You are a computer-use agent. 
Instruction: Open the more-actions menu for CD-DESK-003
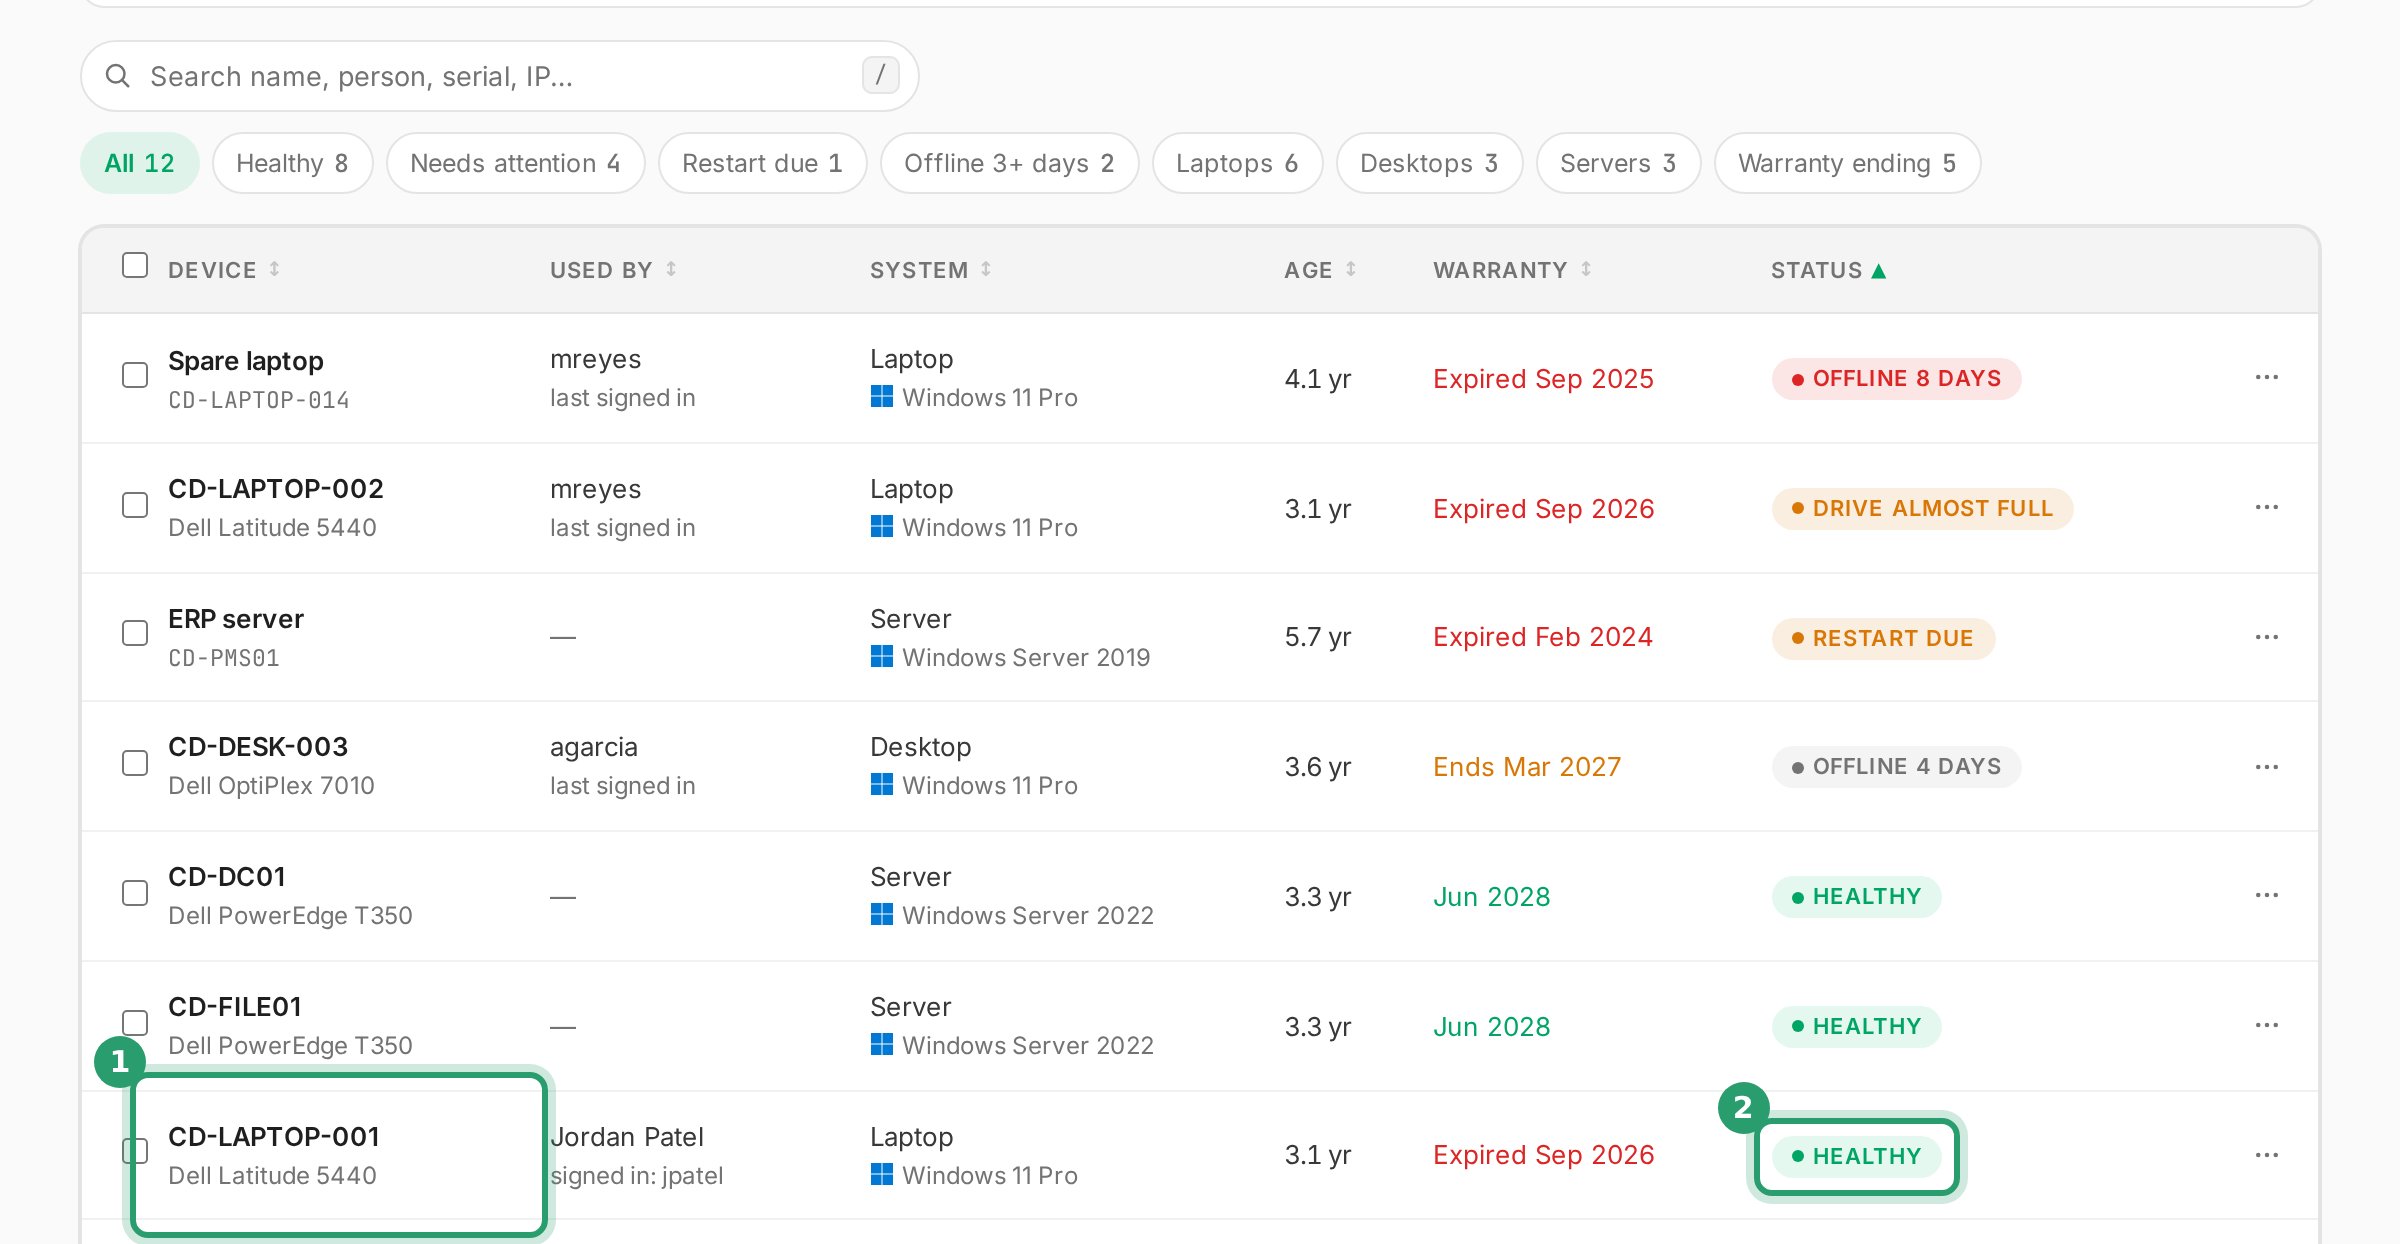click(2266, 767)
